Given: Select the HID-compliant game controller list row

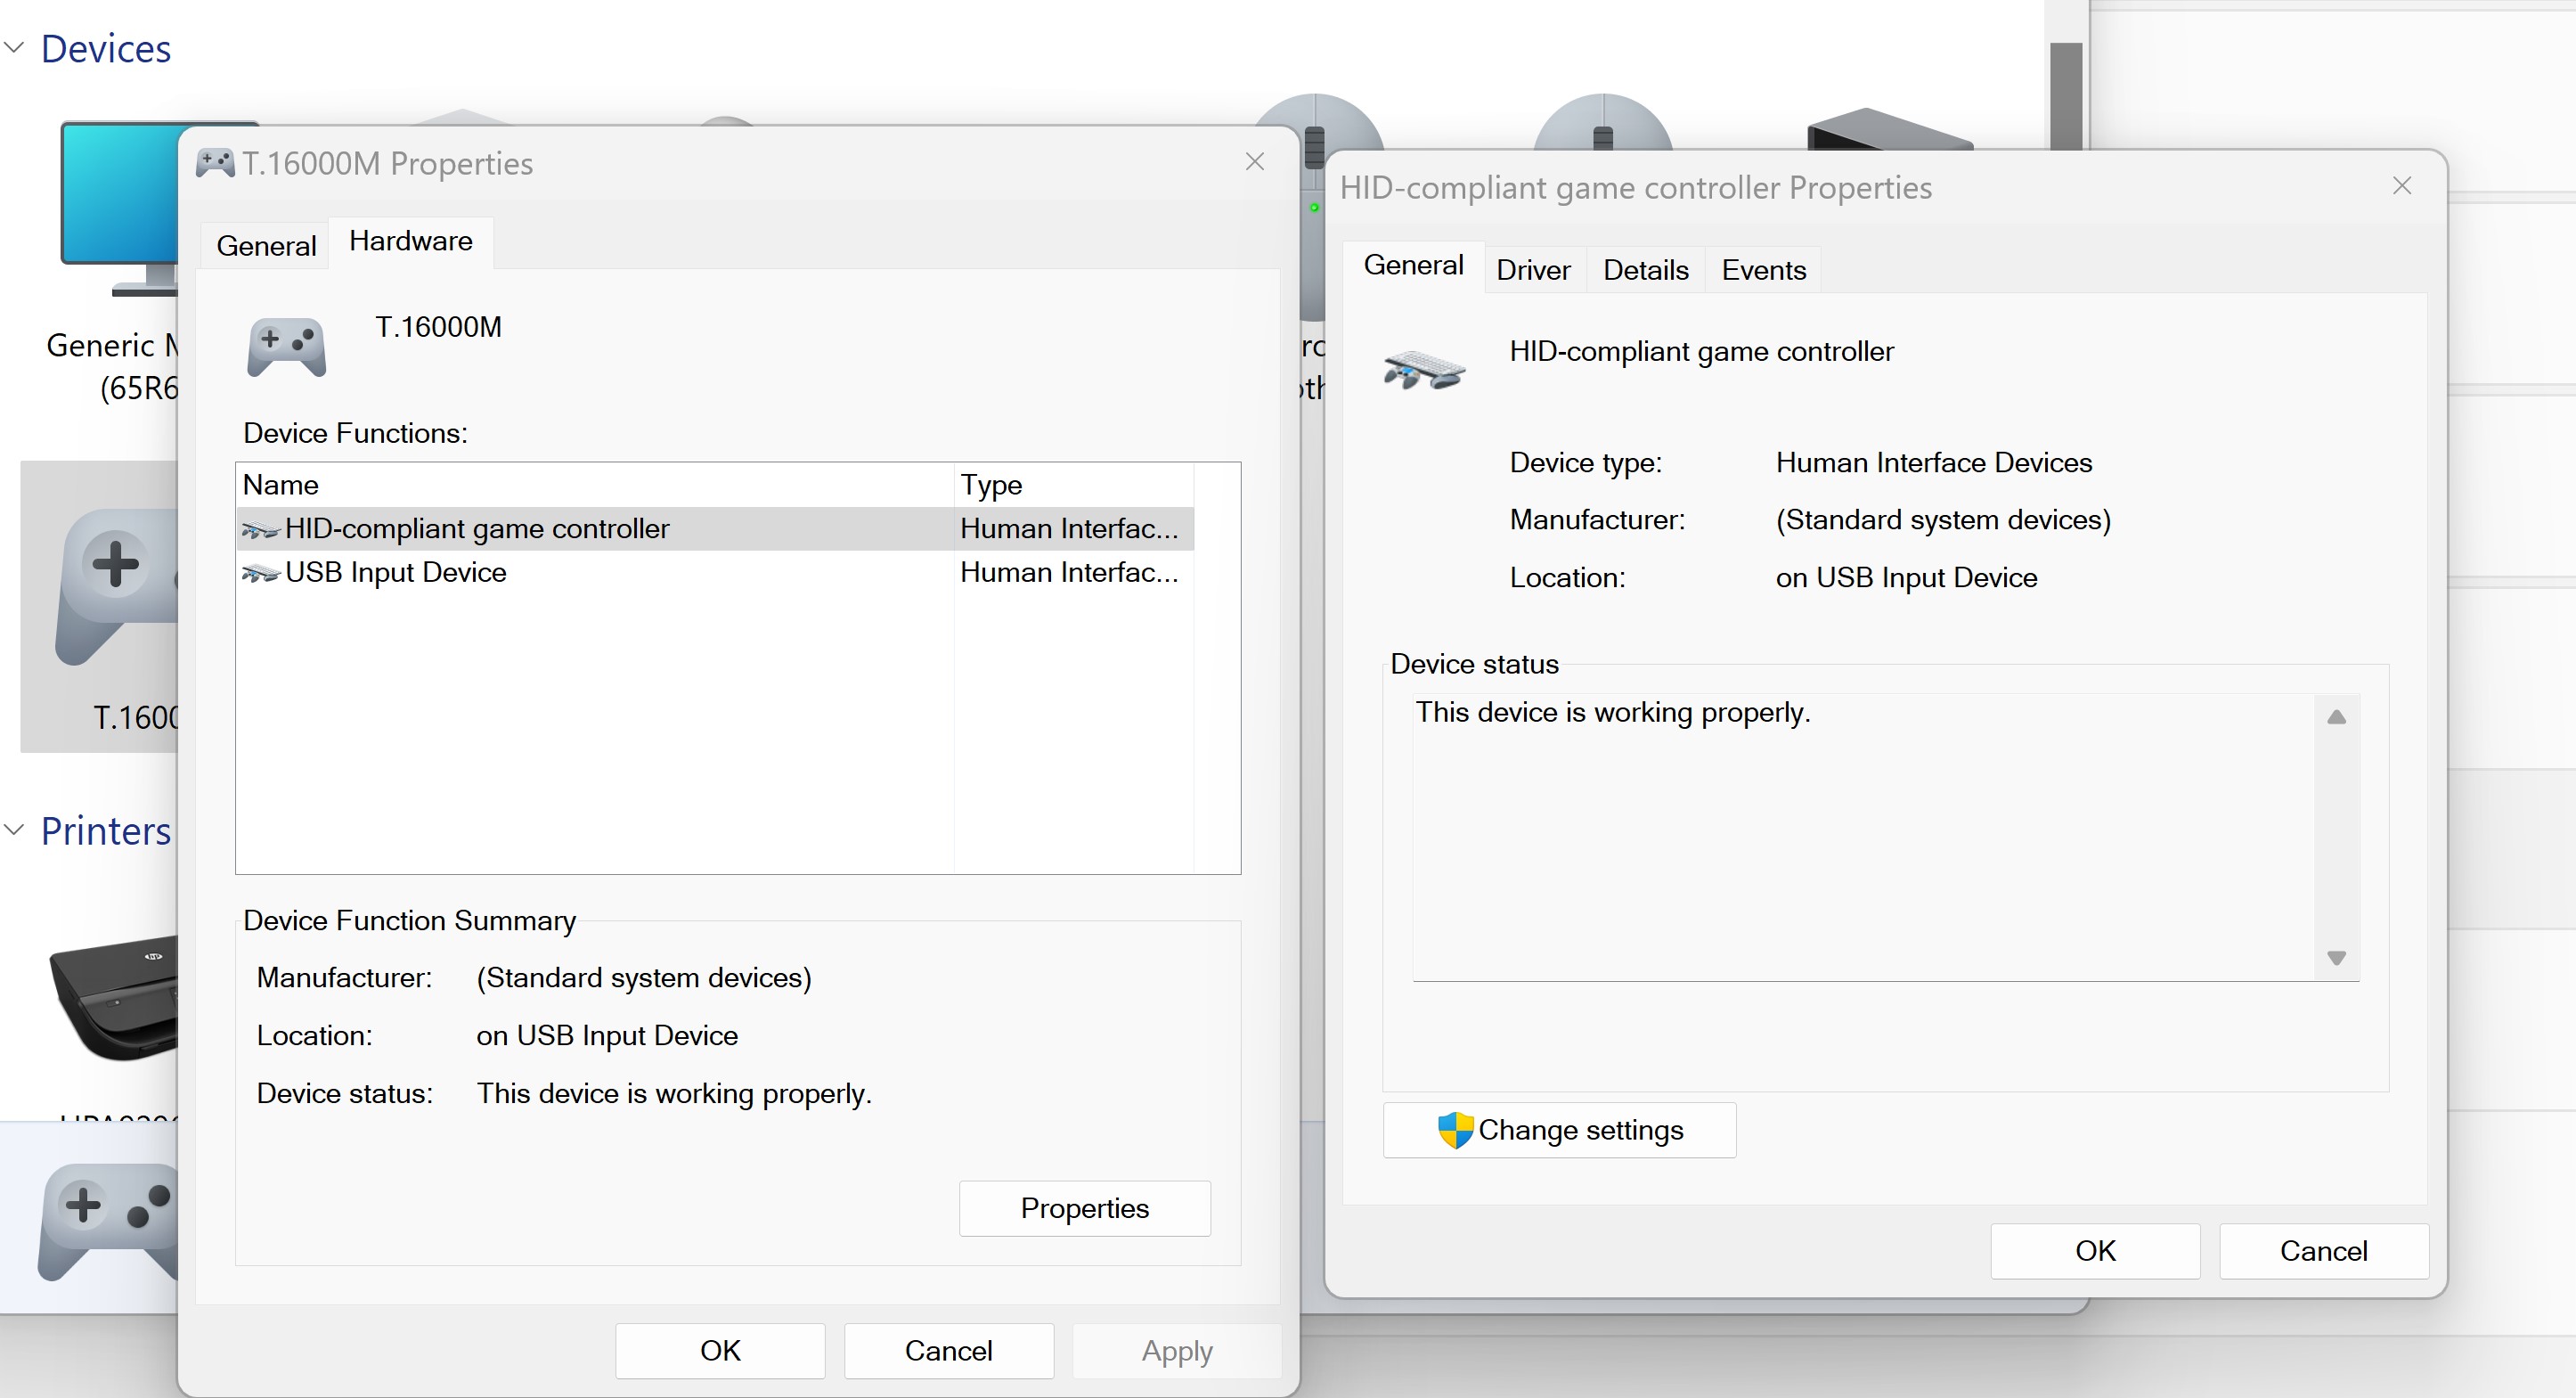Looking at the screenshot, I should click(477, 528).
